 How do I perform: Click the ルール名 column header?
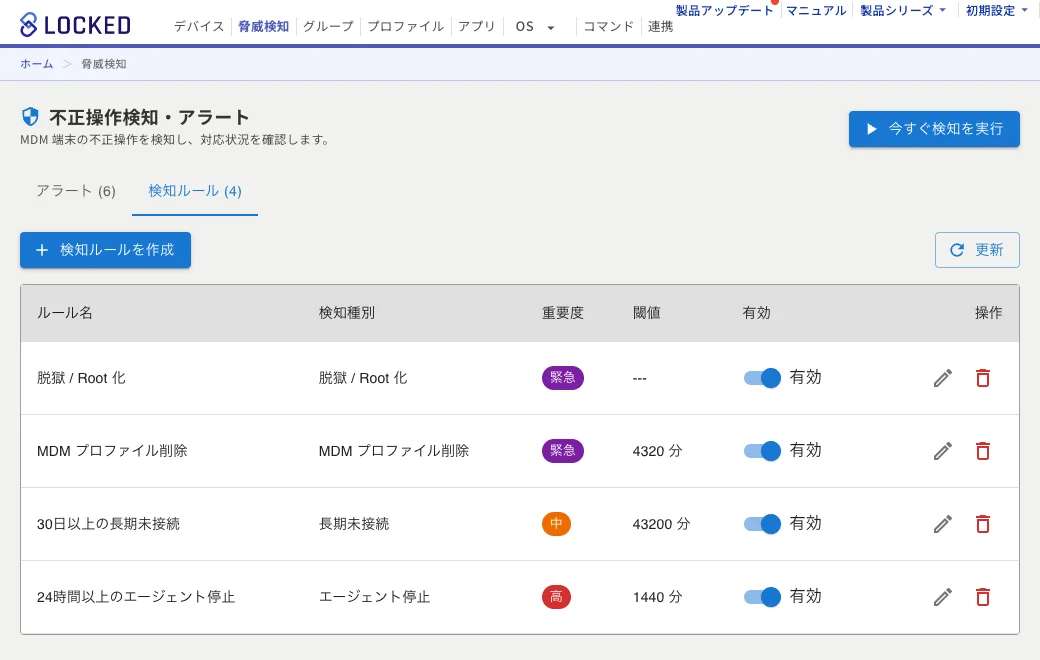(64, 313)
